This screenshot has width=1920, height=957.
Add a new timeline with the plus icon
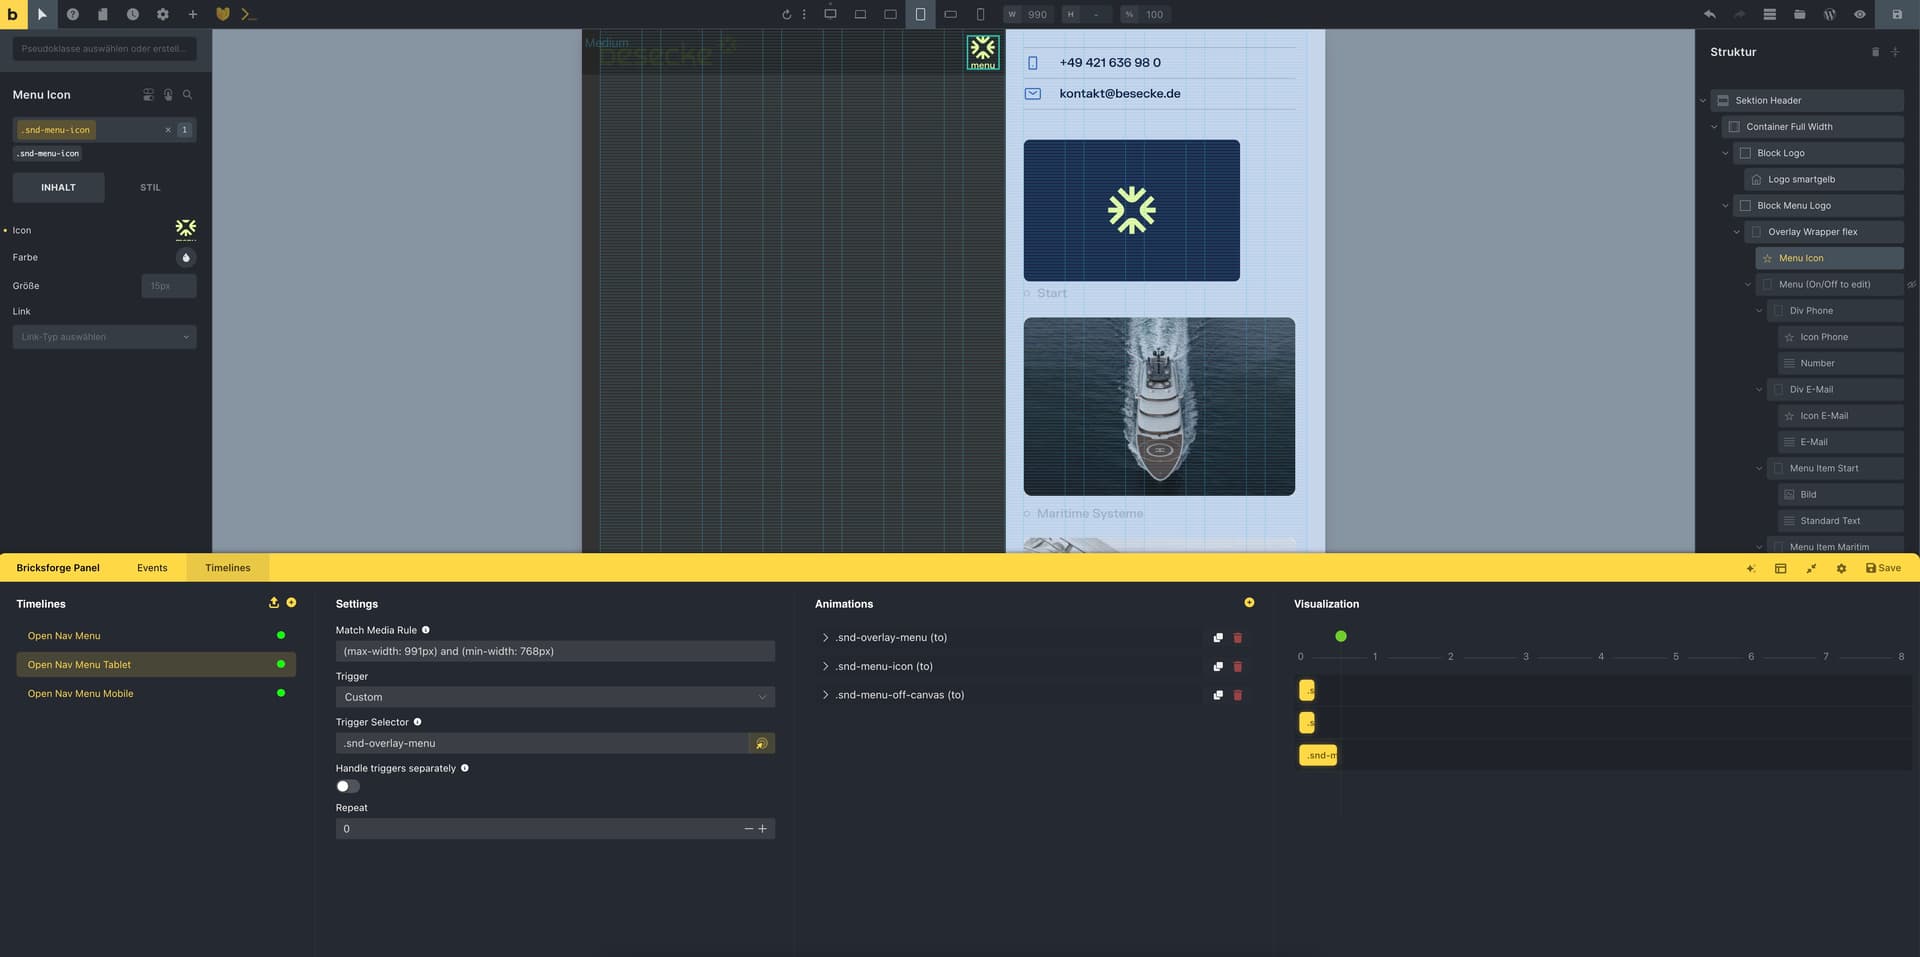point(291,602)
